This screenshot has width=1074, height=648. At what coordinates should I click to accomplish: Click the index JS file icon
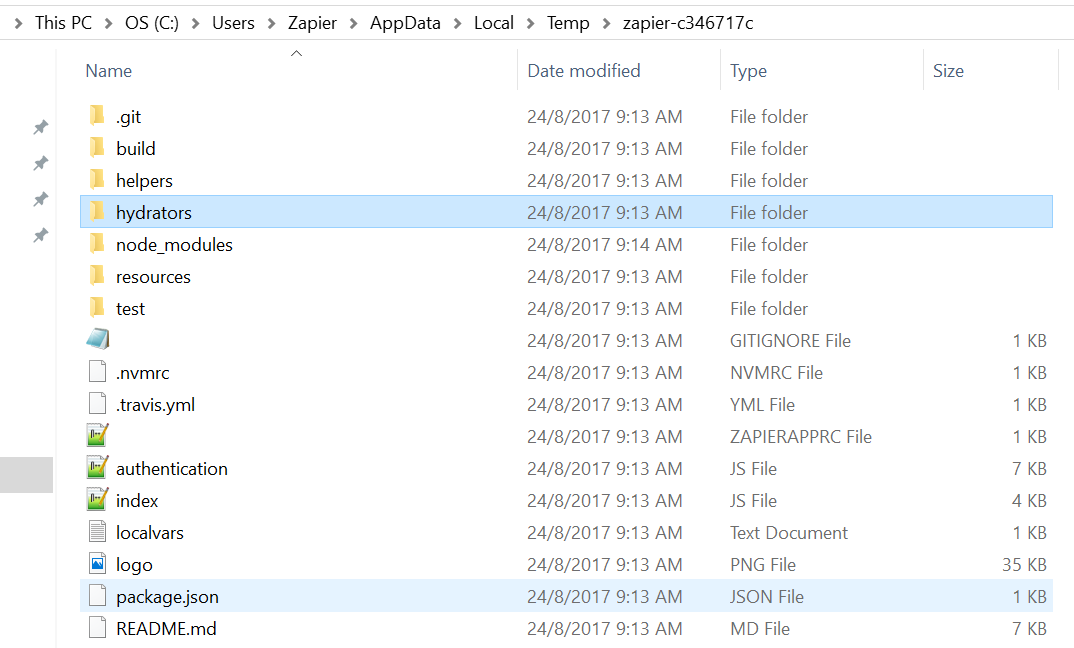97,499
